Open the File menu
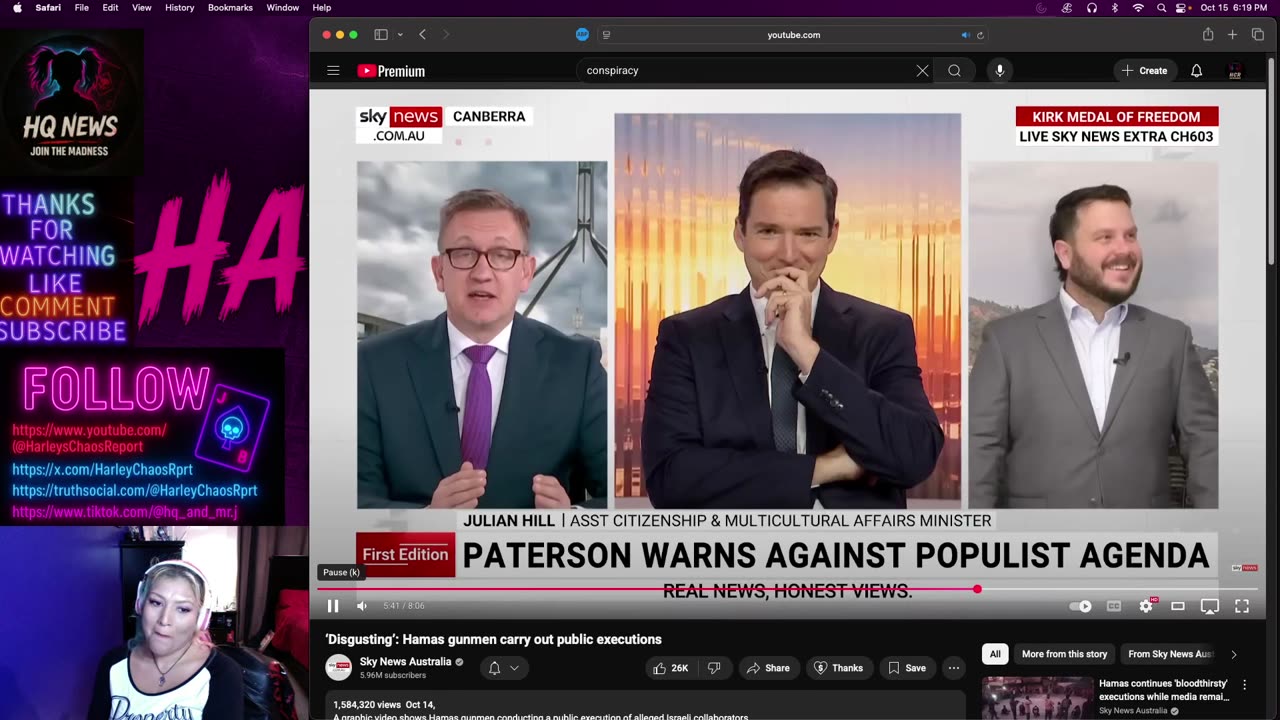The image size is (1280, 720). pyautogui.click(x=82, y=7)
